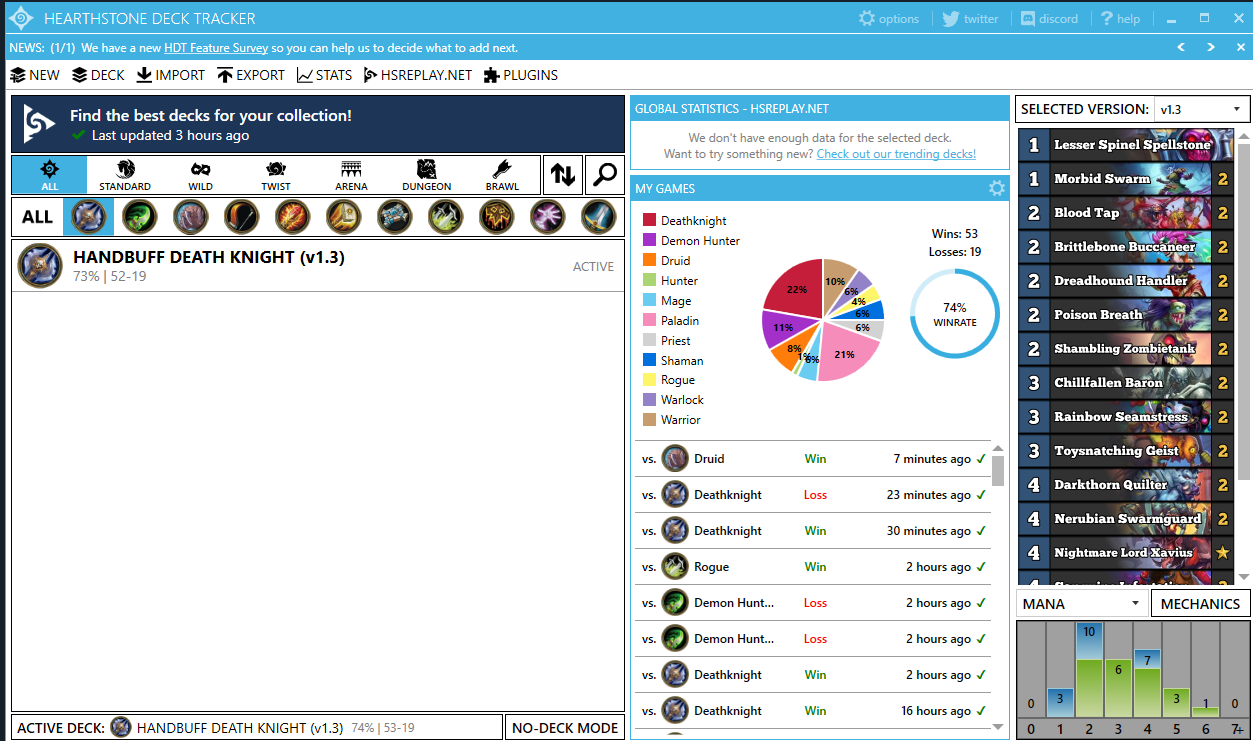Screen dimensions: 1253x741
Task: Click the Hearthstone Deck Tracker logo
Action: [x=21, y=18]
